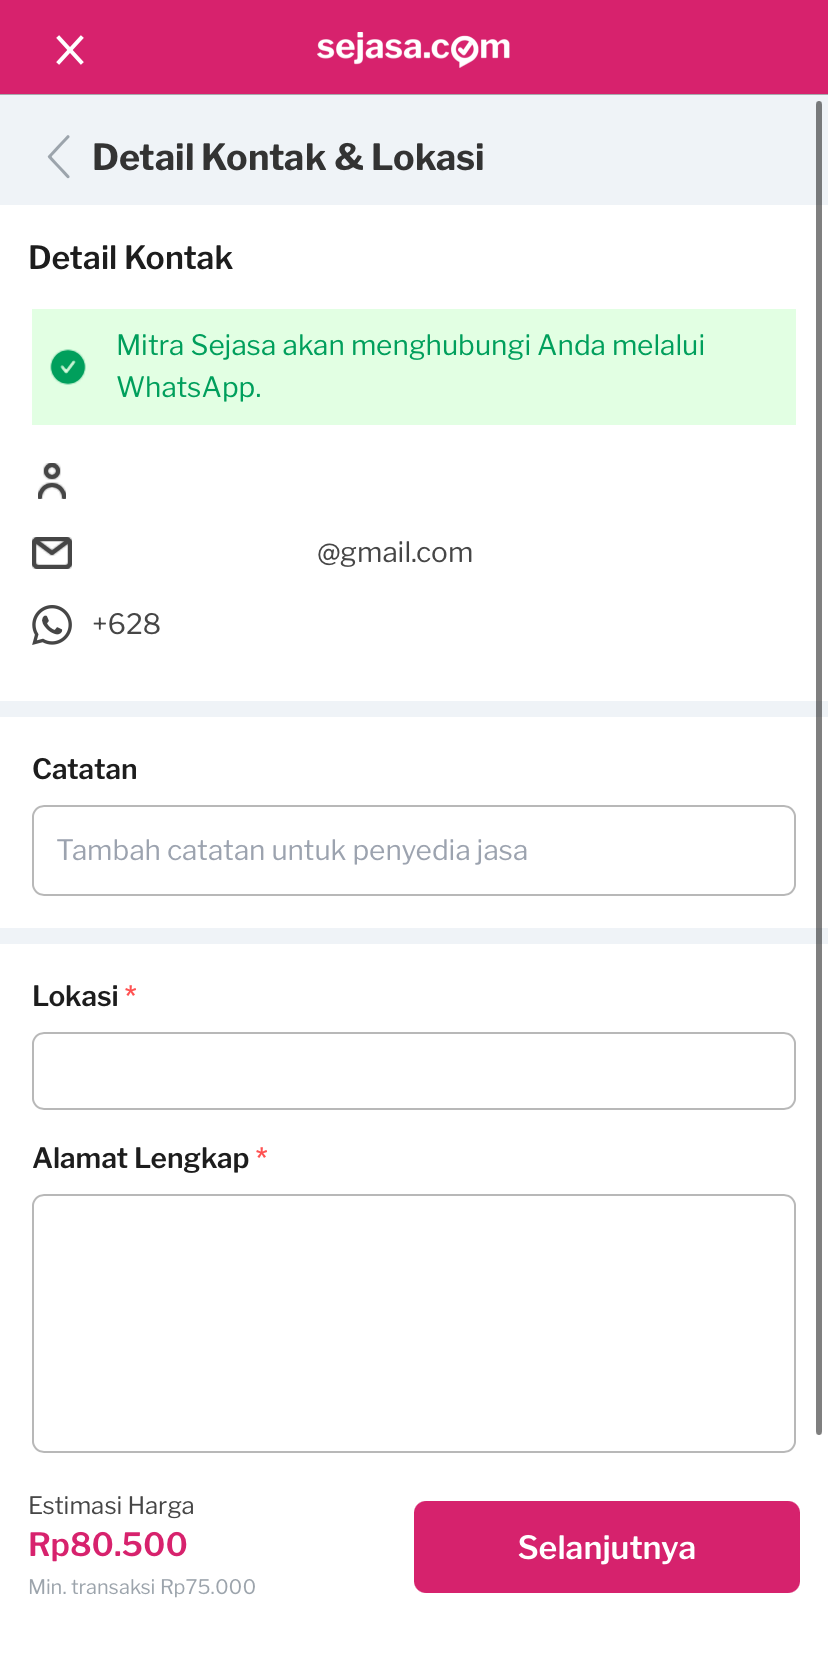
Task: Click the location pin inside the sejasa logo
Action: coord(466,47)
